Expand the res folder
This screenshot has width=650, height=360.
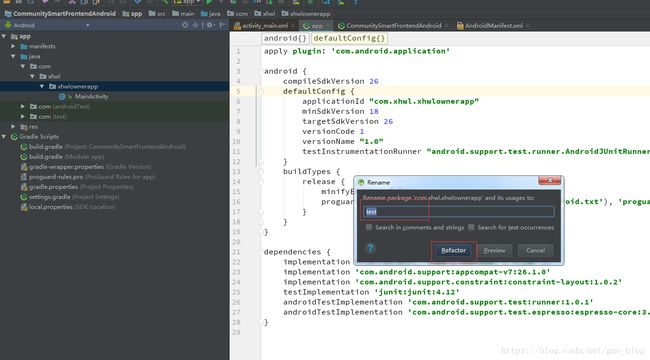point(14,126)
